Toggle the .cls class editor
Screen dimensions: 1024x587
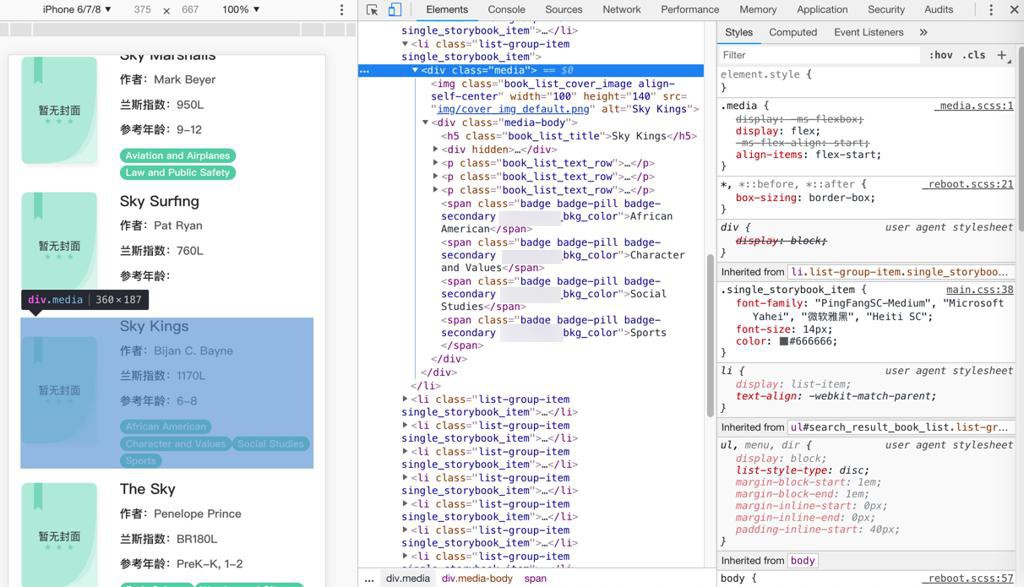974,56
